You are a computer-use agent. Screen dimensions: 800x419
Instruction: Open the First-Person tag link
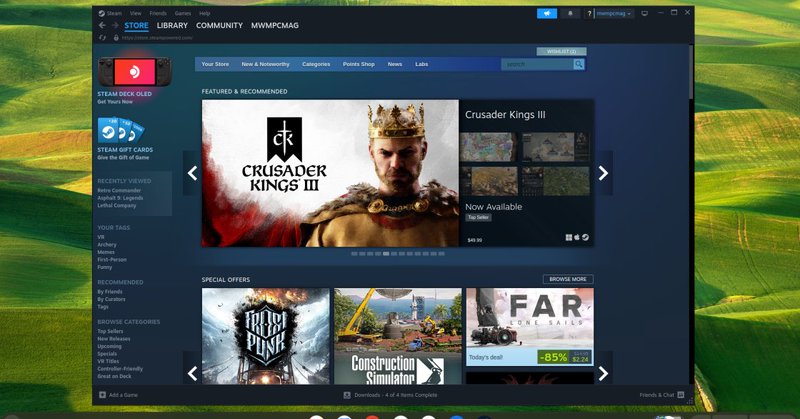coord(112,260)
